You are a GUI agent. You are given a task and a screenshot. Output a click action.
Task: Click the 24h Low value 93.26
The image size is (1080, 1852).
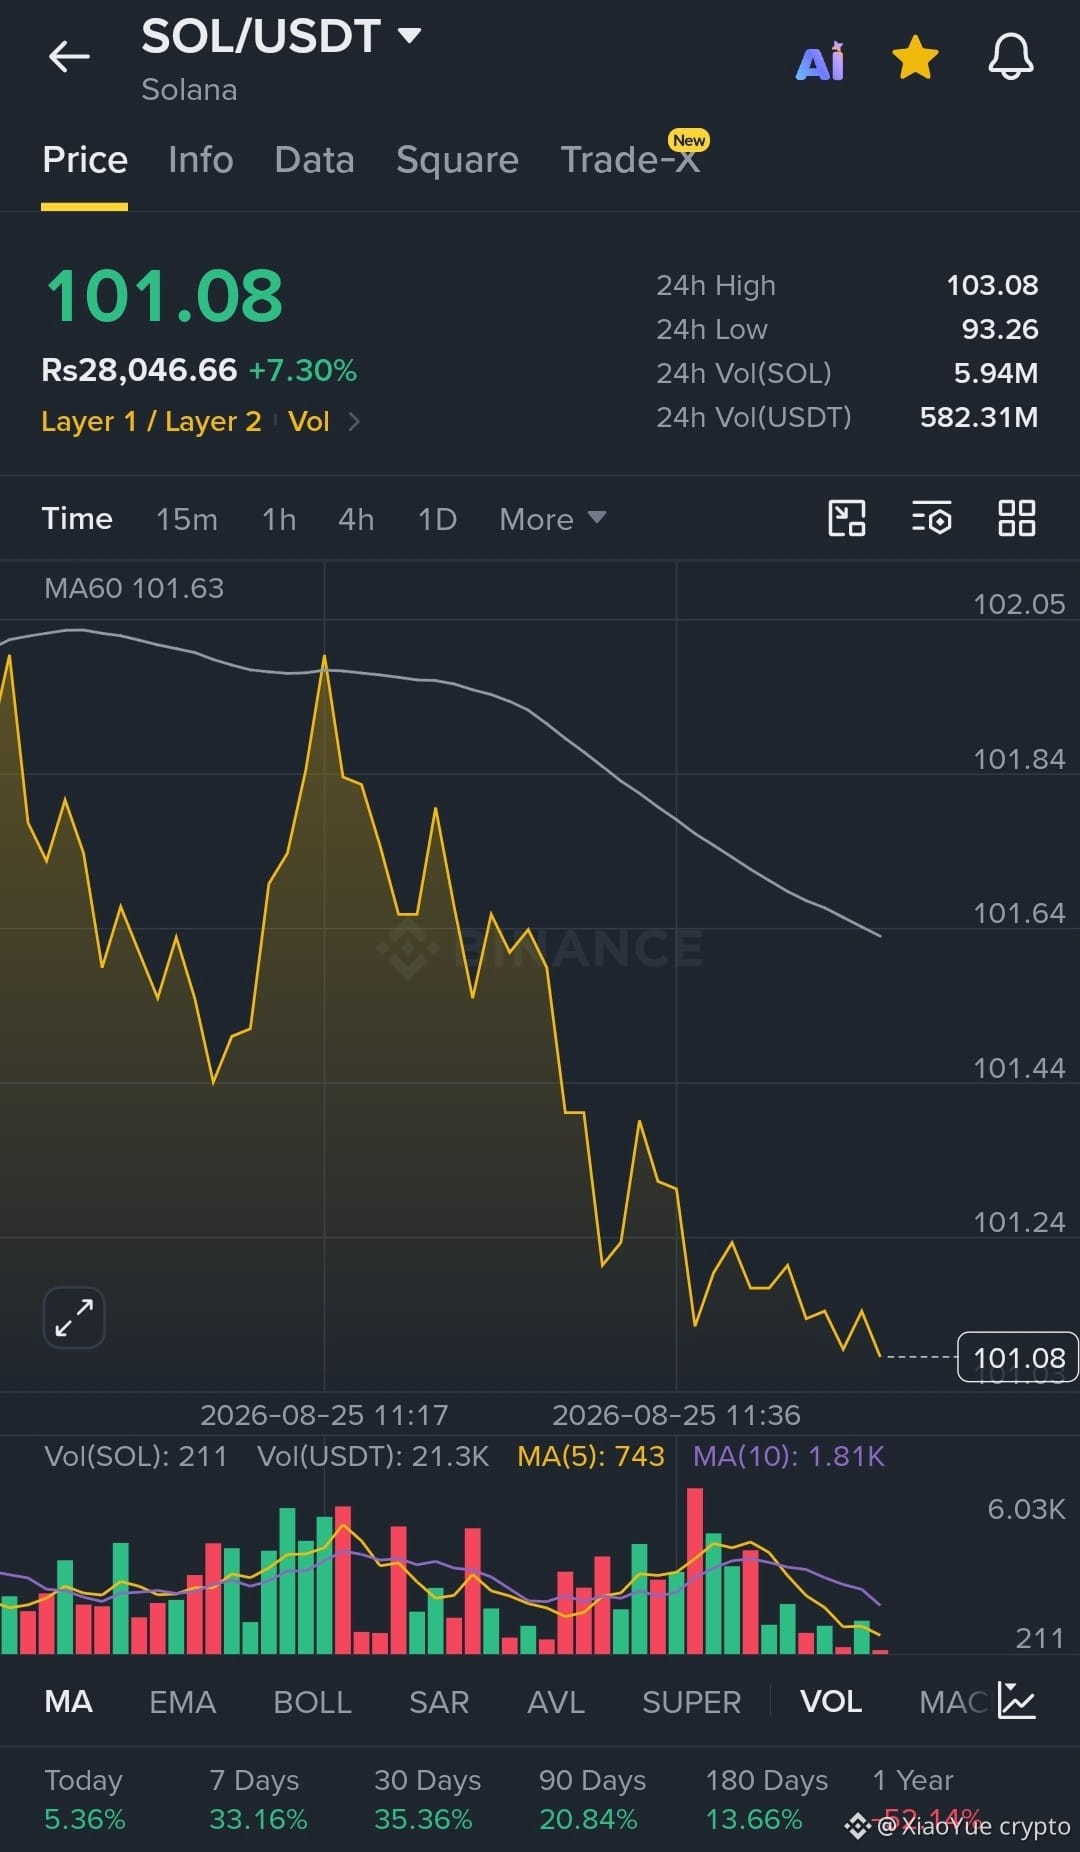pos(1000,330)
